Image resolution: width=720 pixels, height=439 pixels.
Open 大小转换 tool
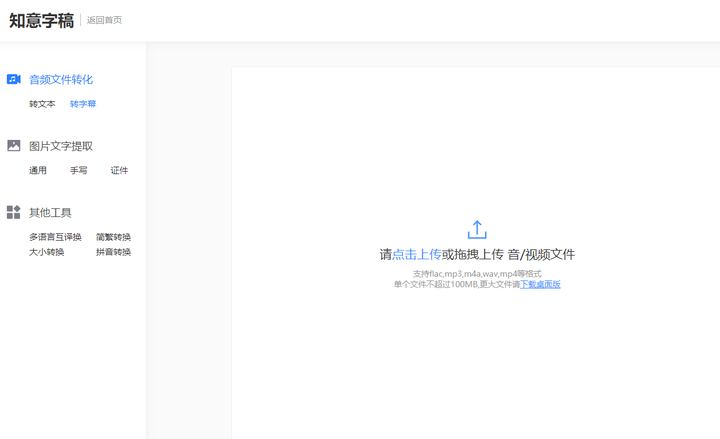[46, 252]
